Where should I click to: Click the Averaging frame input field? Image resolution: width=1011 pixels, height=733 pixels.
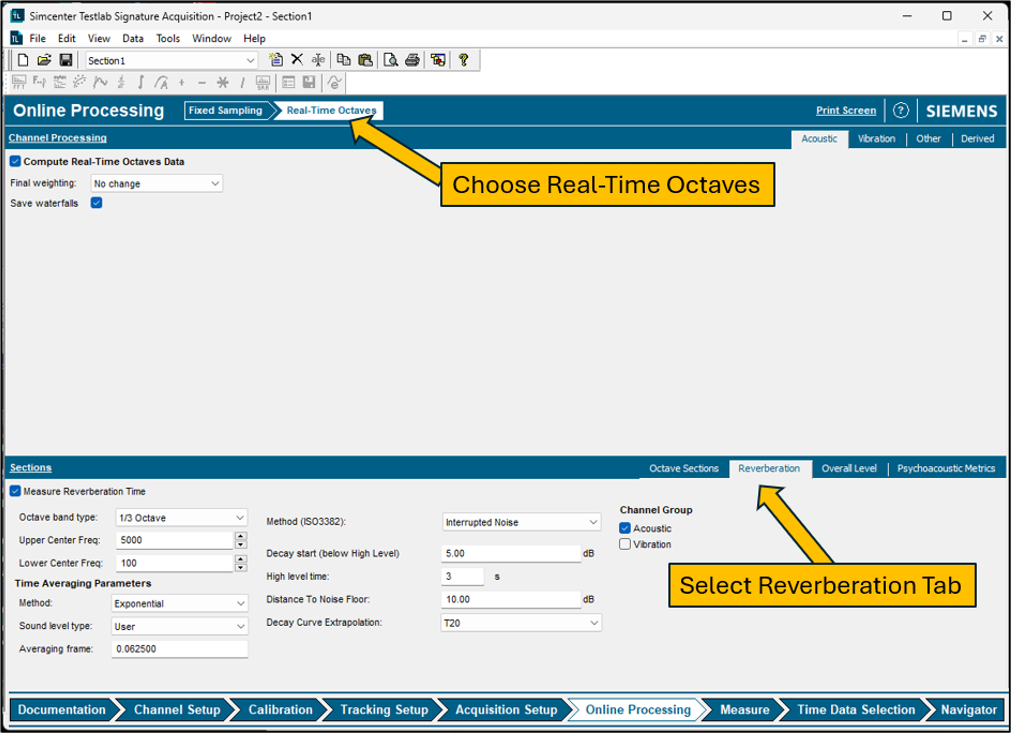click(x=179, y=649)
